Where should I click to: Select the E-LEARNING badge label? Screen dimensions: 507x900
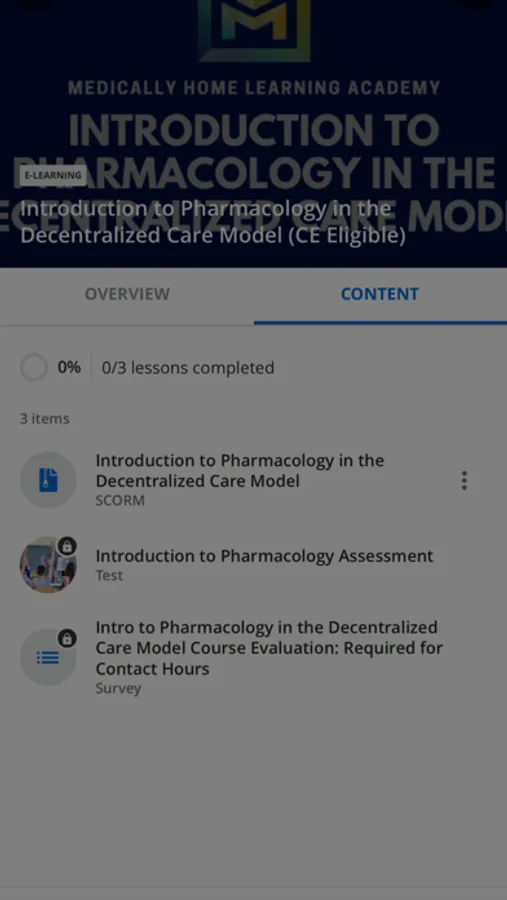point(53,176)
